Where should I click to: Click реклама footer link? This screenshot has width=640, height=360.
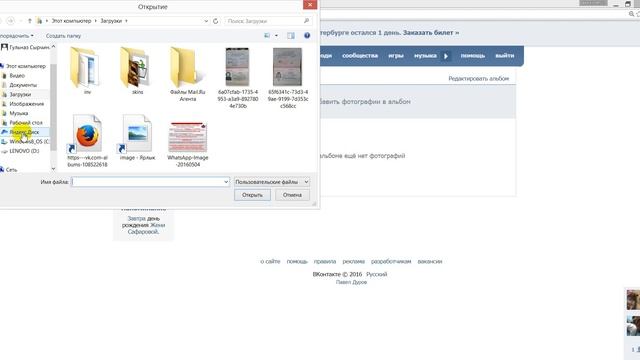(353, 261)
